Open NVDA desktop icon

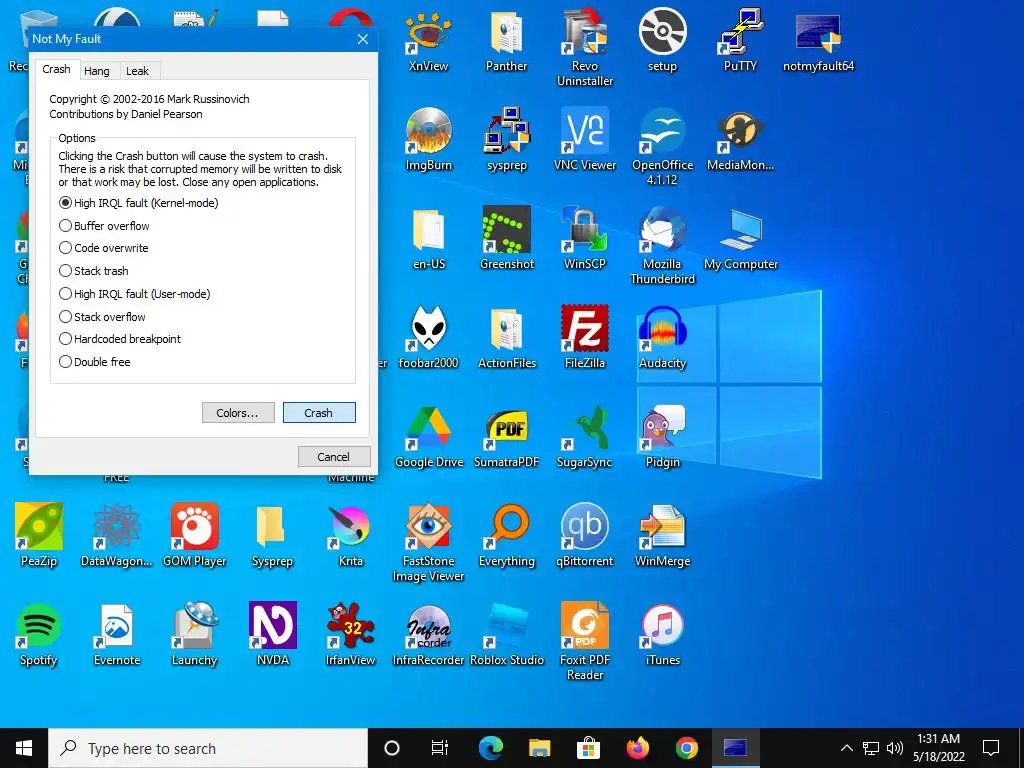coord(273,635)
